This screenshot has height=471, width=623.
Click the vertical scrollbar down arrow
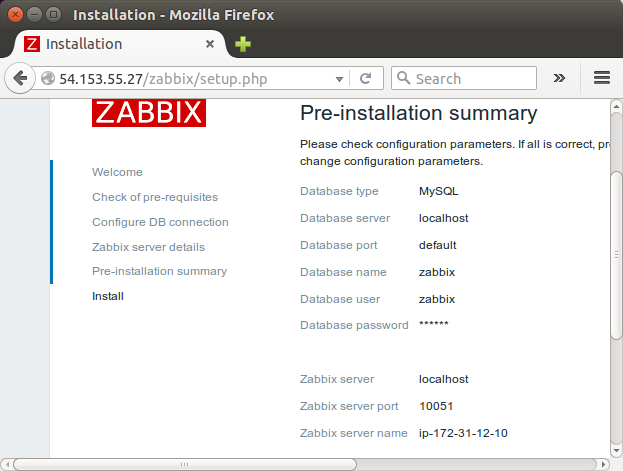click(616, 451)
